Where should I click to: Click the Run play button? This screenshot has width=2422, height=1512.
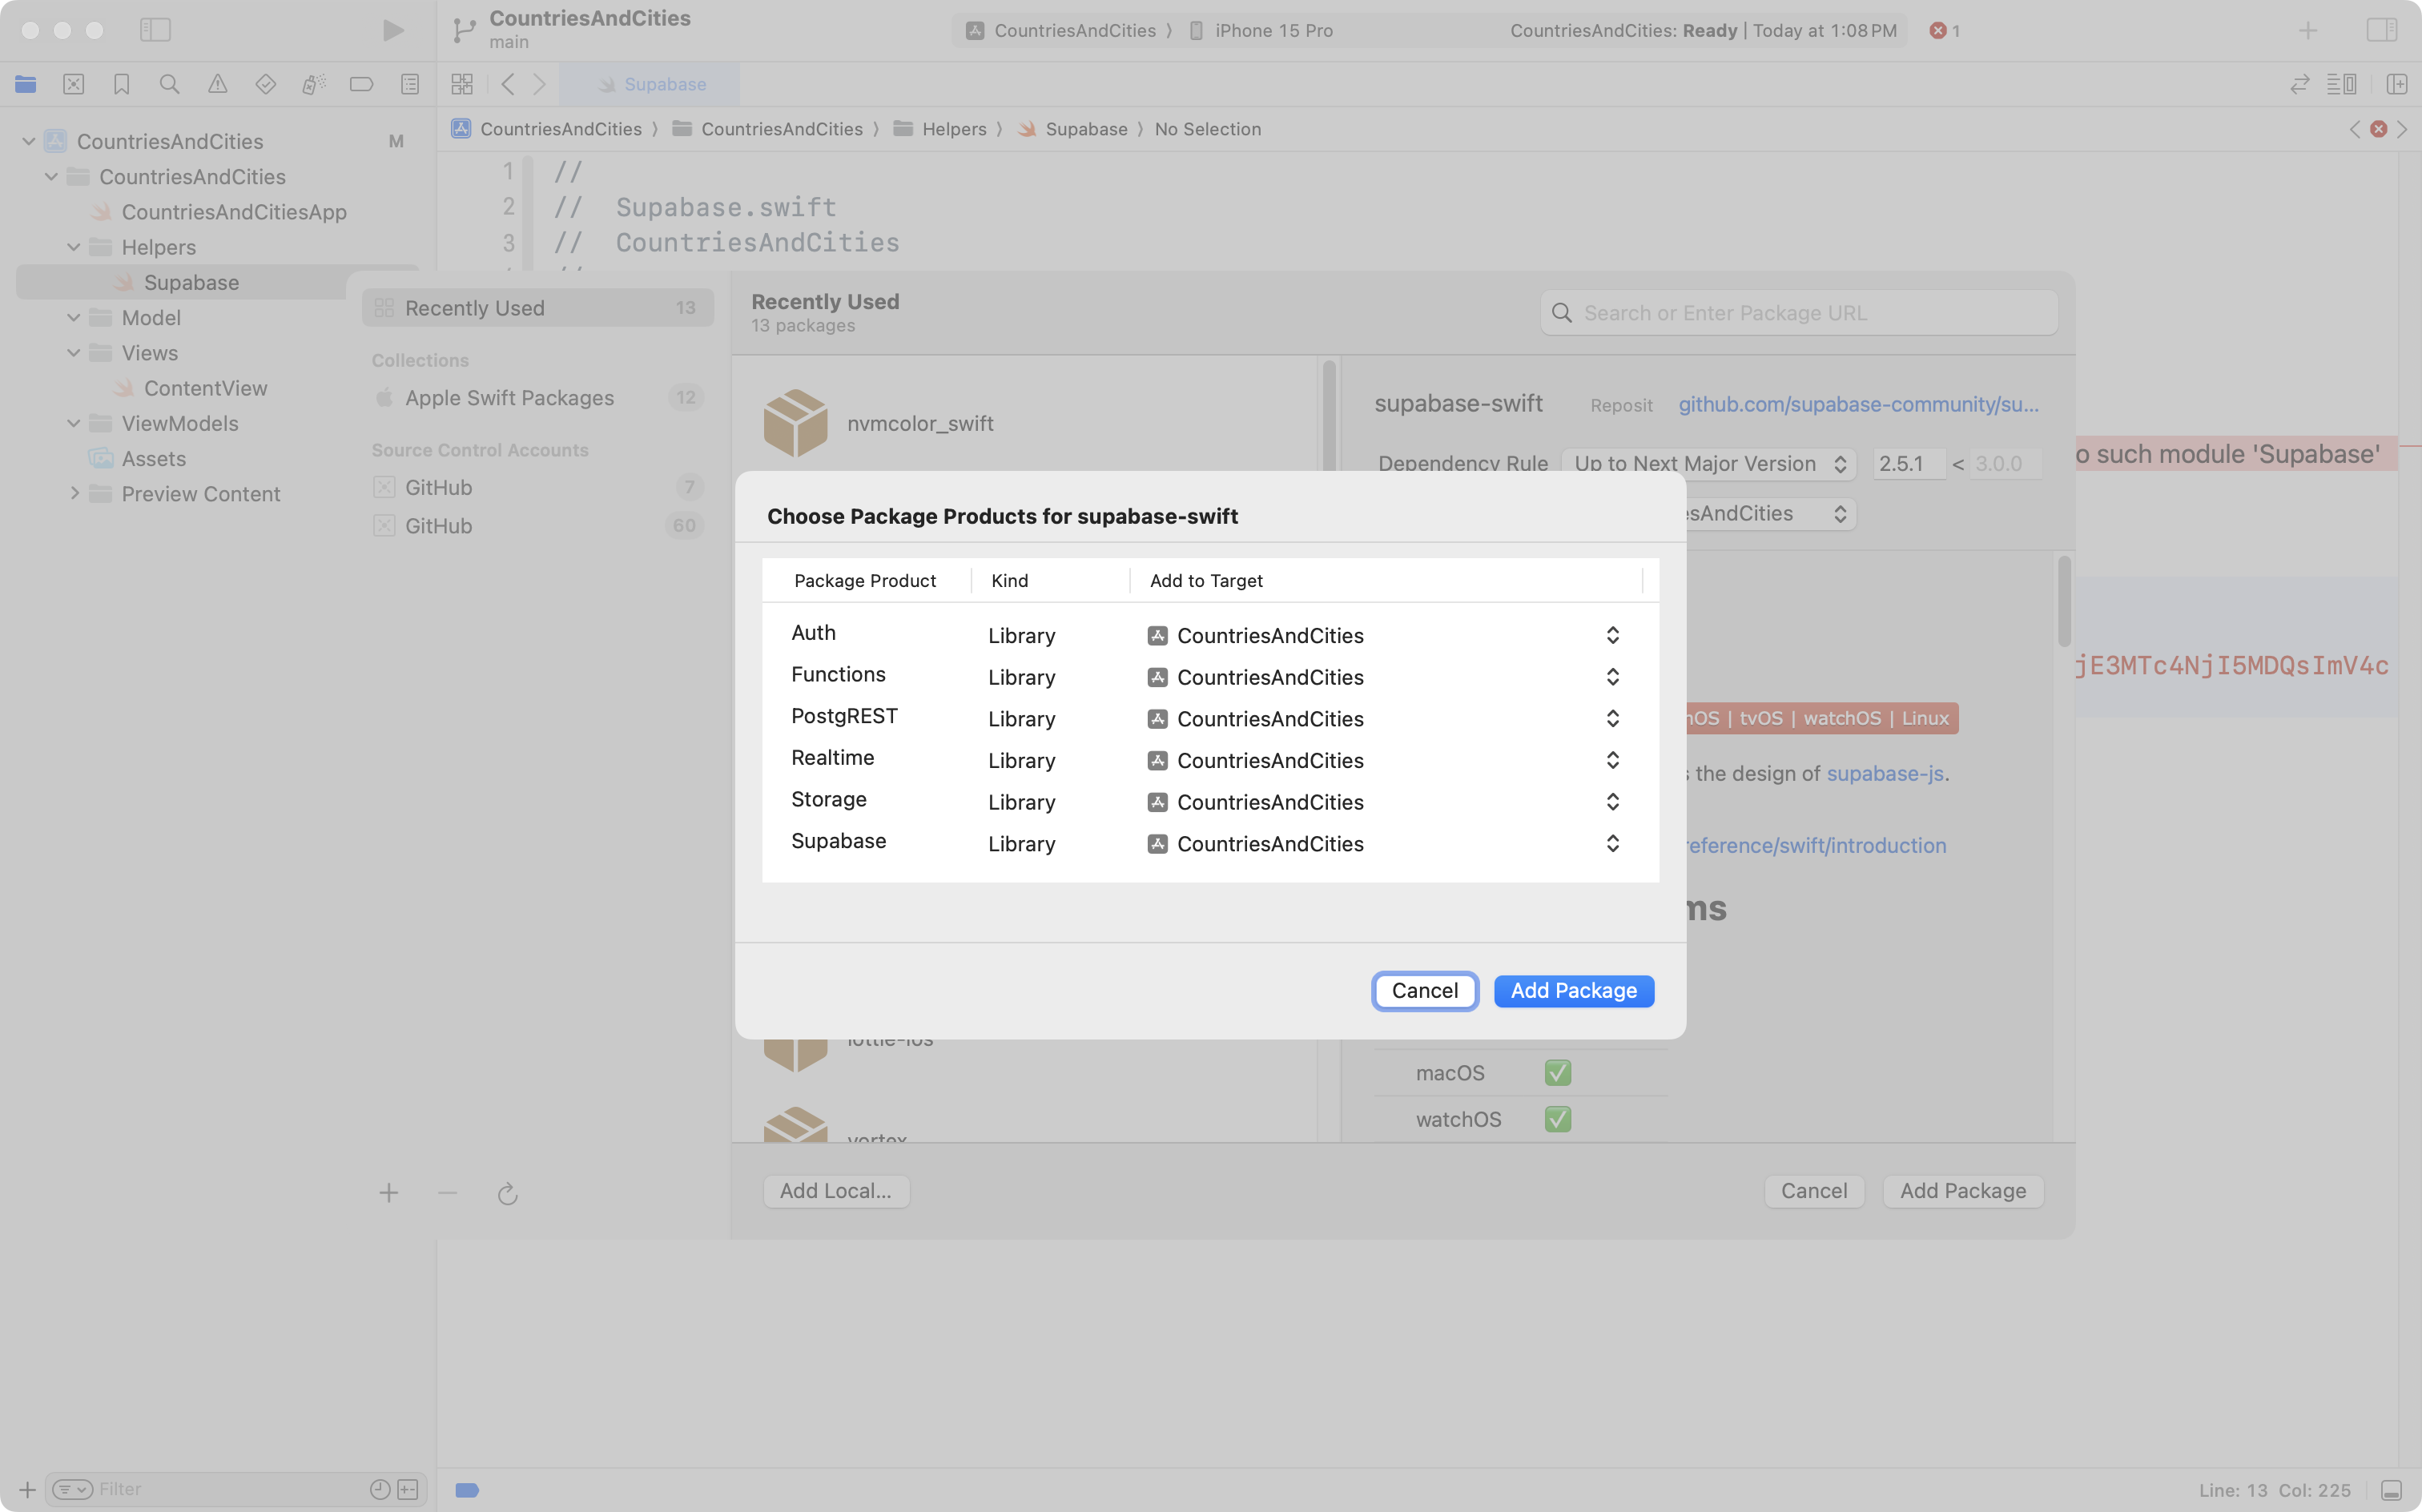coord(393,30)
